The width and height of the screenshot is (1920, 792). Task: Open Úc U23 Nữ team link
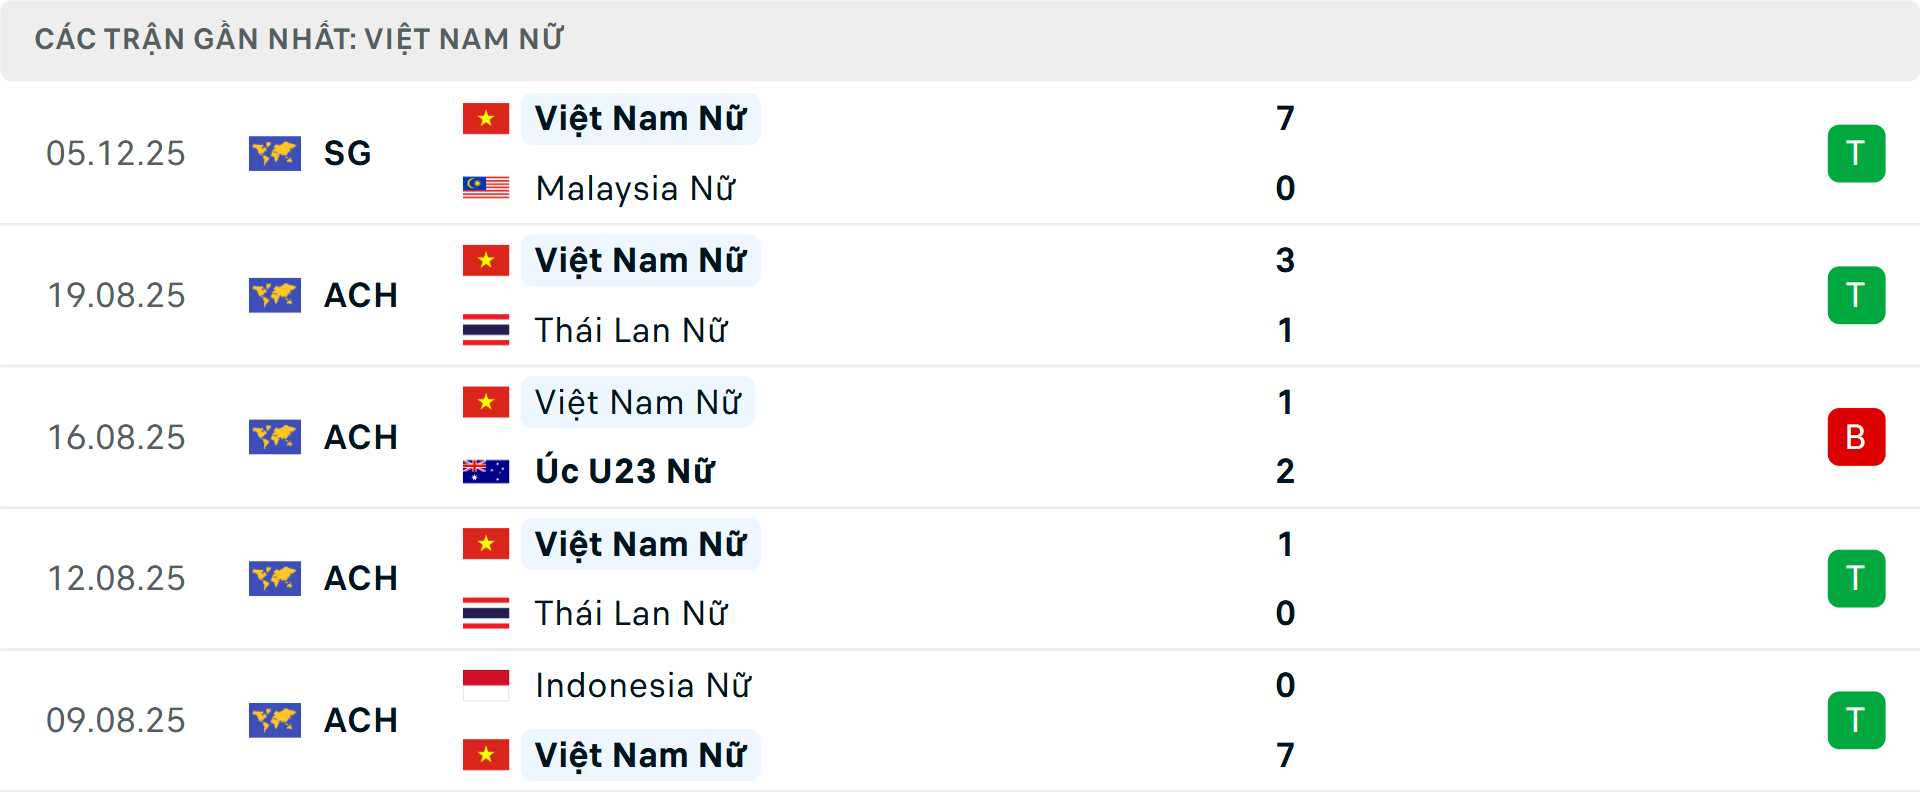click(x=625, y=471)
